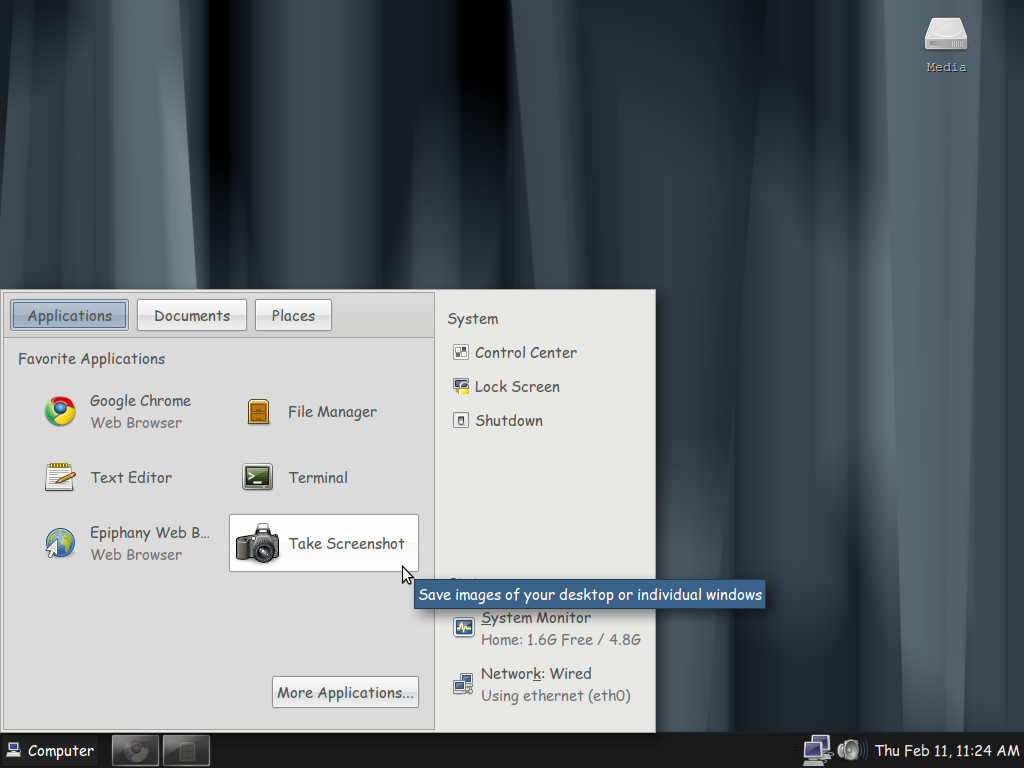This screenshot has width=1024, height=768.
Task: Click the network tray icon in panel
Action: coord(818,750)
